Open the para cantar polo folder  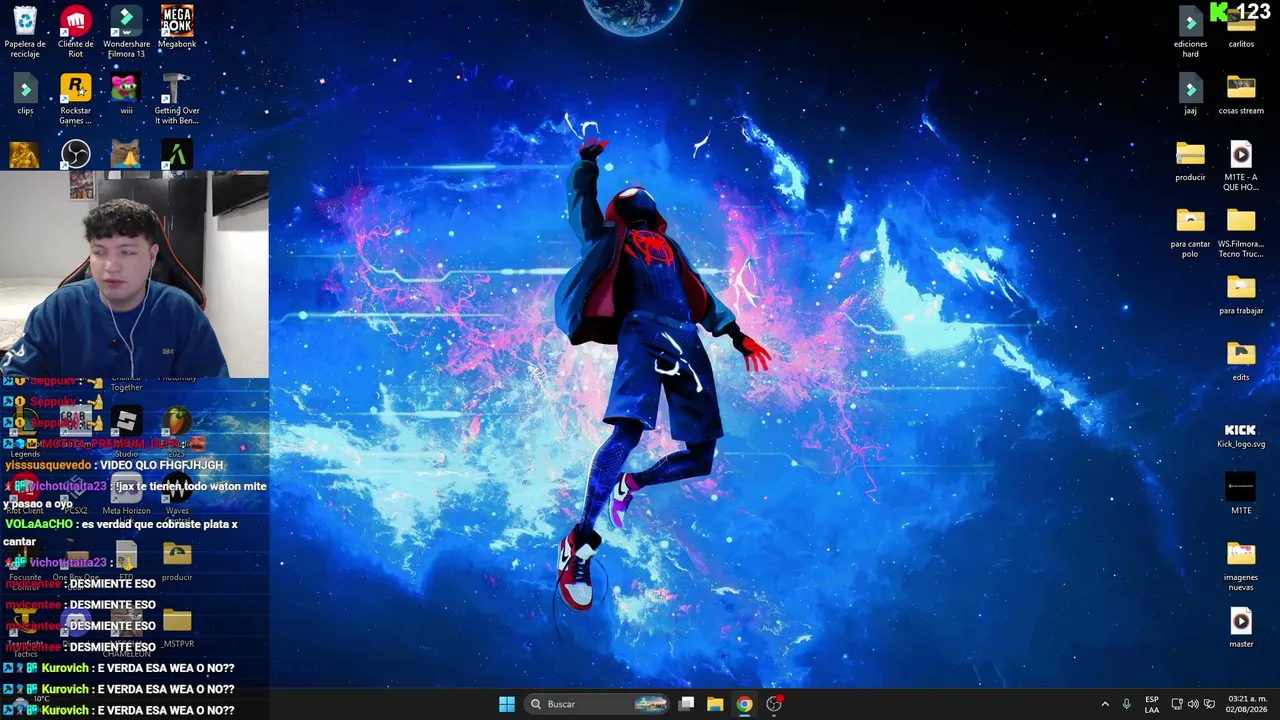pos(1190,232)
